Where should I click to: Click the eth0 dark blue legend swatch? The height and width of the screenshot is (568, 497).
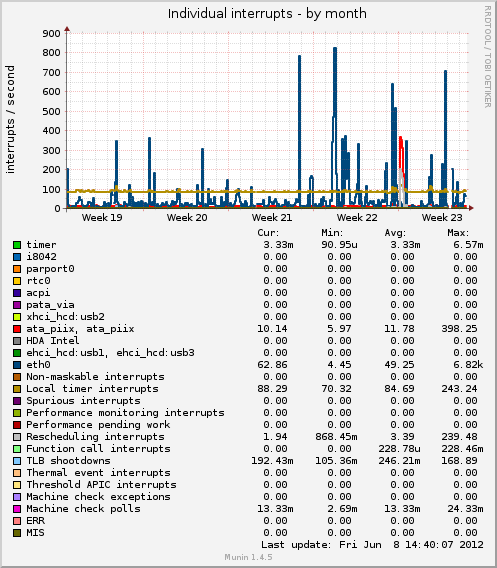[x=17, y=365]
